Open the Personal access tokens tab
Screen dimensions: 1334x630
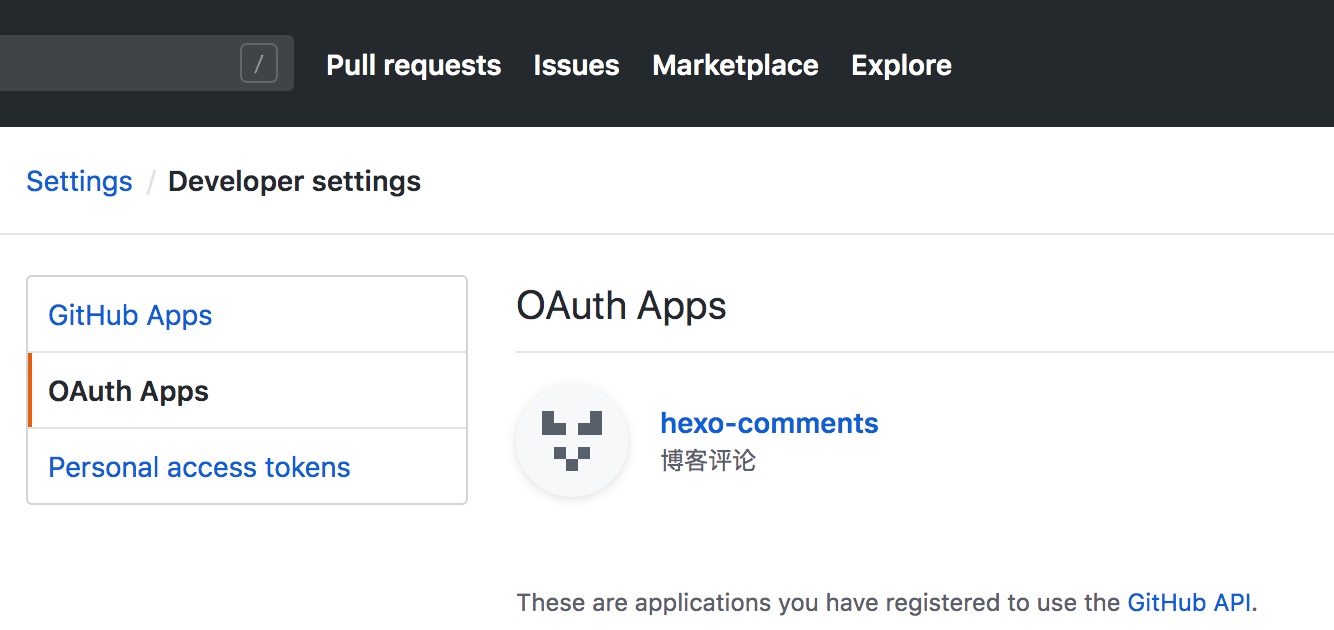point(199,467)
